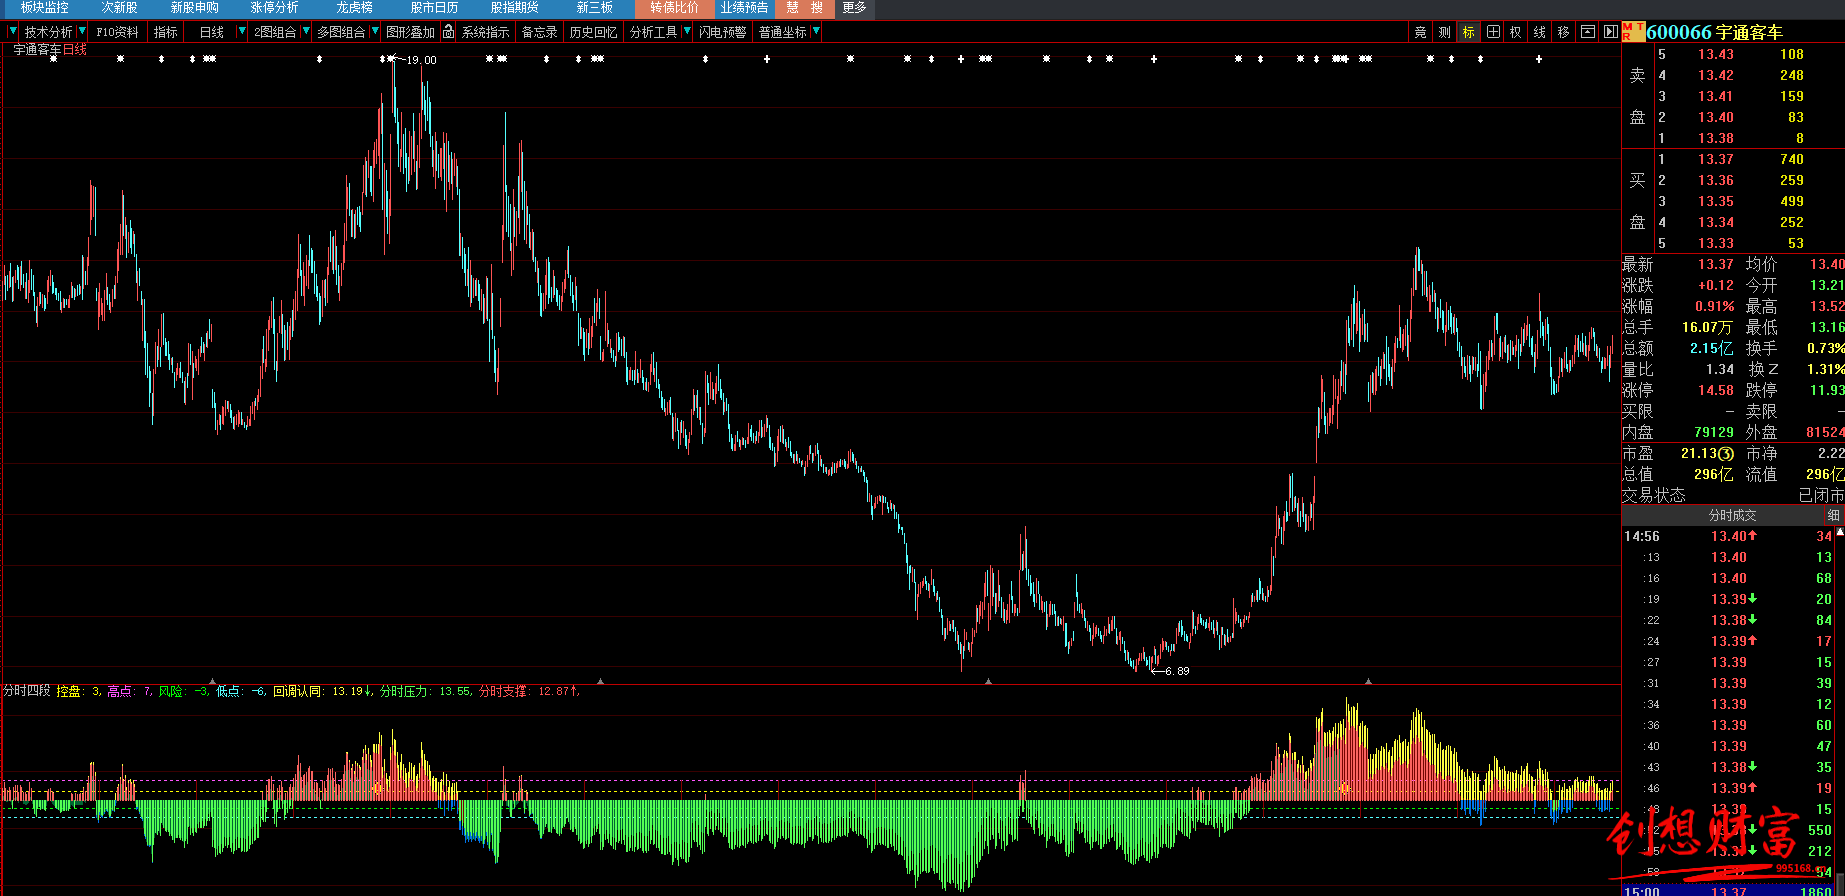The image size is (1845, 896).
Task: Open first dropdown arrow at toolbar start
Action: point(12,32)
